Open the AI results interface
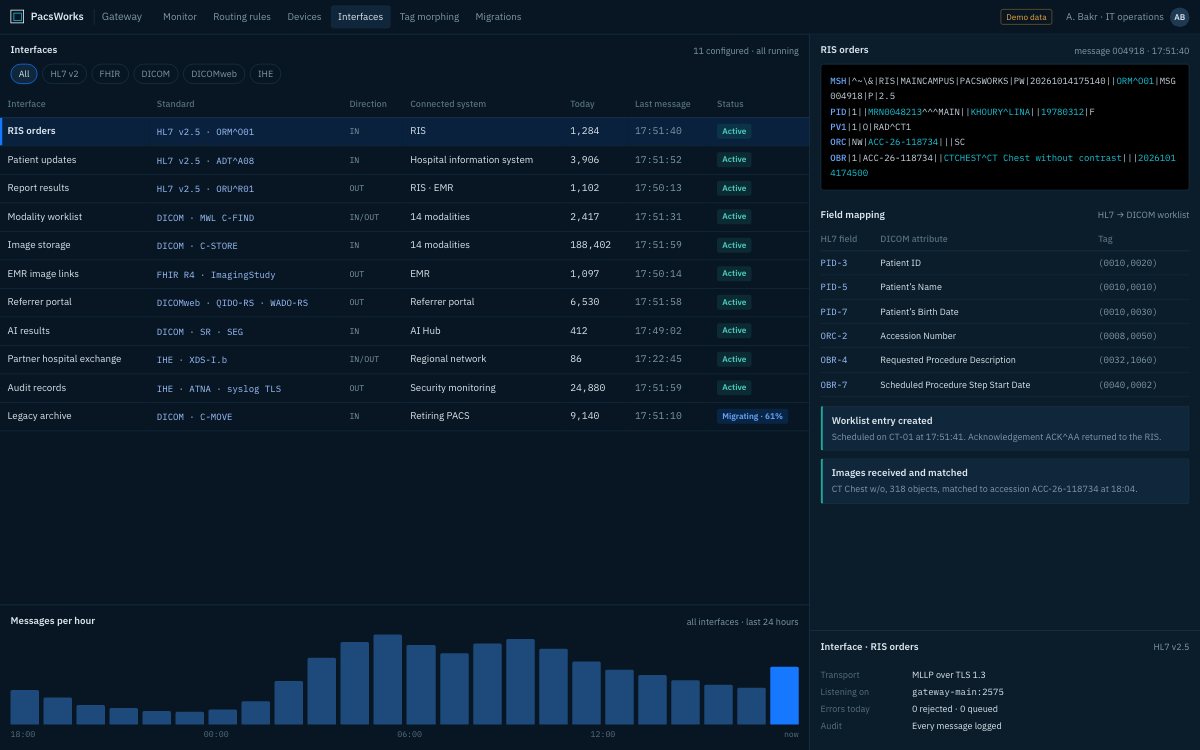Screen dimensions: 1200x750 [404, 331]
